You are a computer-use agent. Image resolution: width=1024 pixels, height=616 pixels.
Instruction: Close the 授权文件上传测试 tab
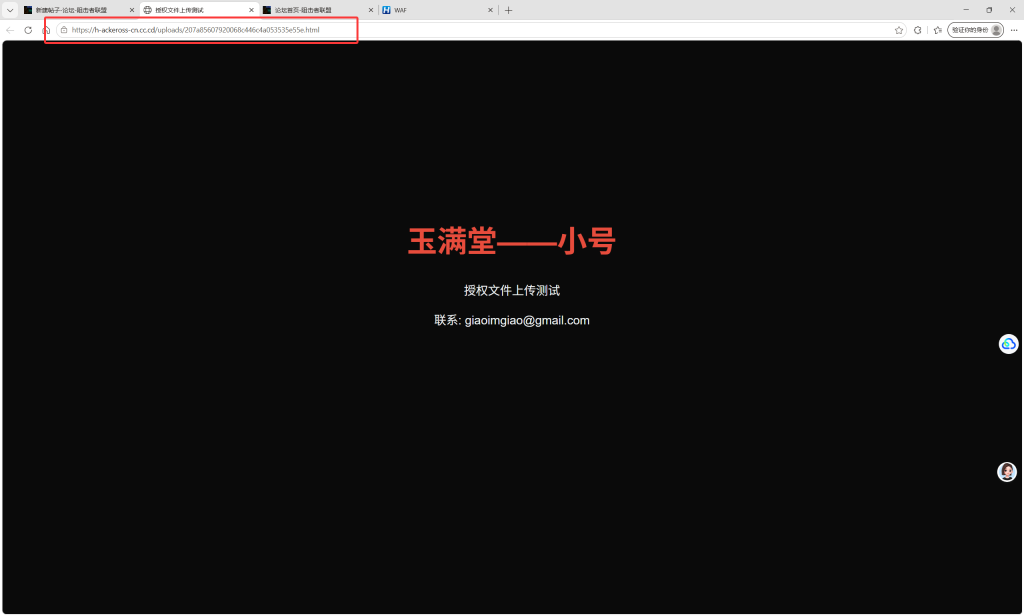tap(251, 10)
